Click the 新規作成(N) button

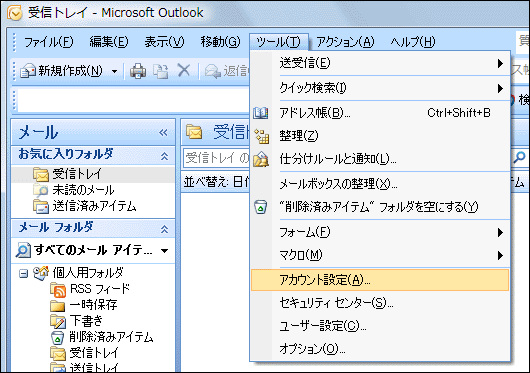(61, 71)
